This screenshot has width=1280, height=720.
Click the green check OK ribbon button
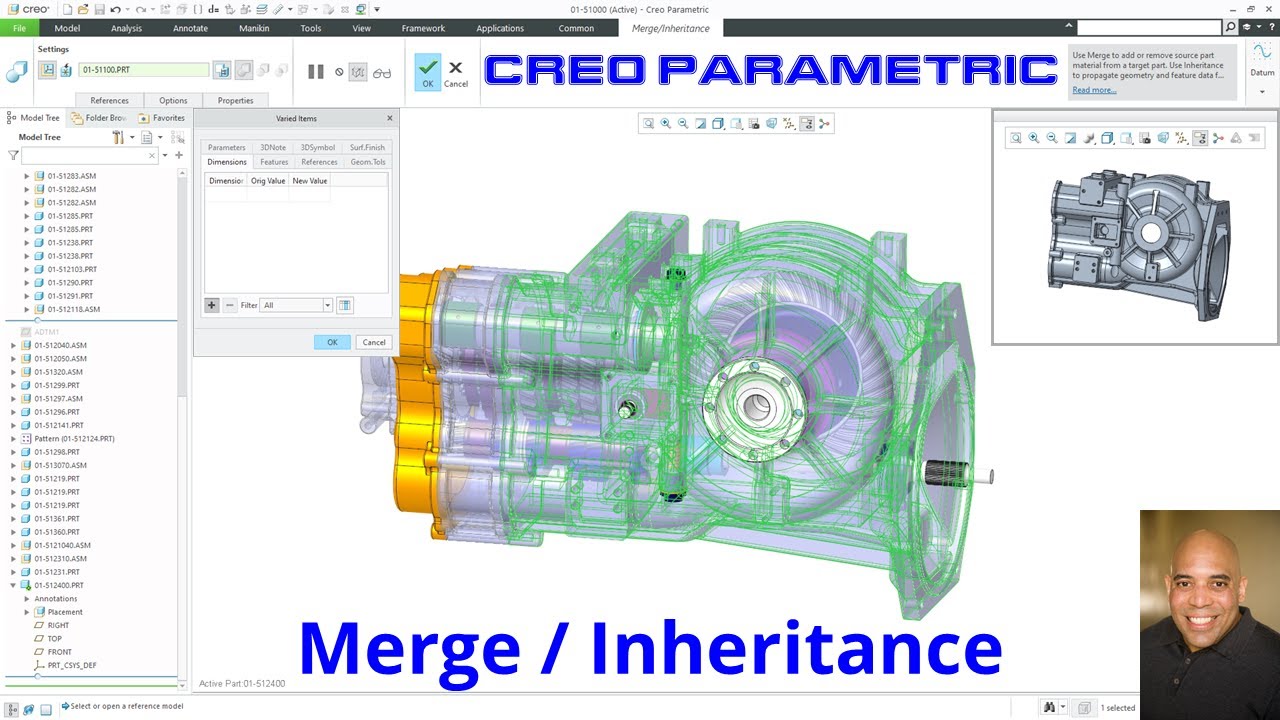(428, 72)
